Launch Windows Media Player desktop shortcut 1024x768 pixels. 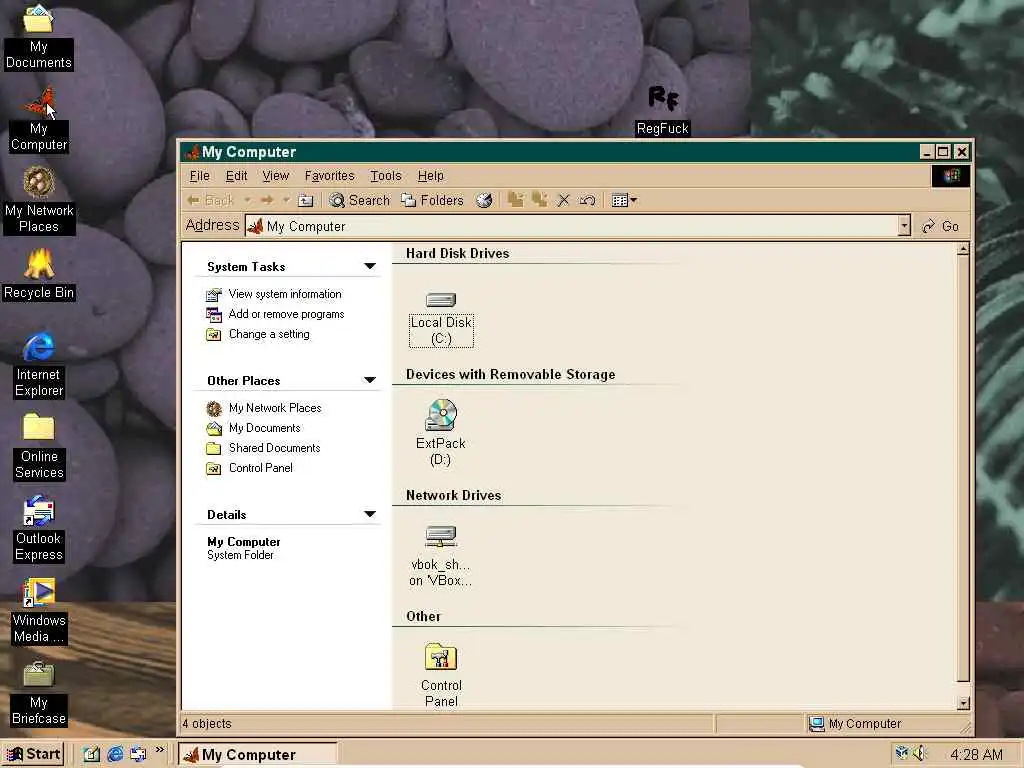39,611
